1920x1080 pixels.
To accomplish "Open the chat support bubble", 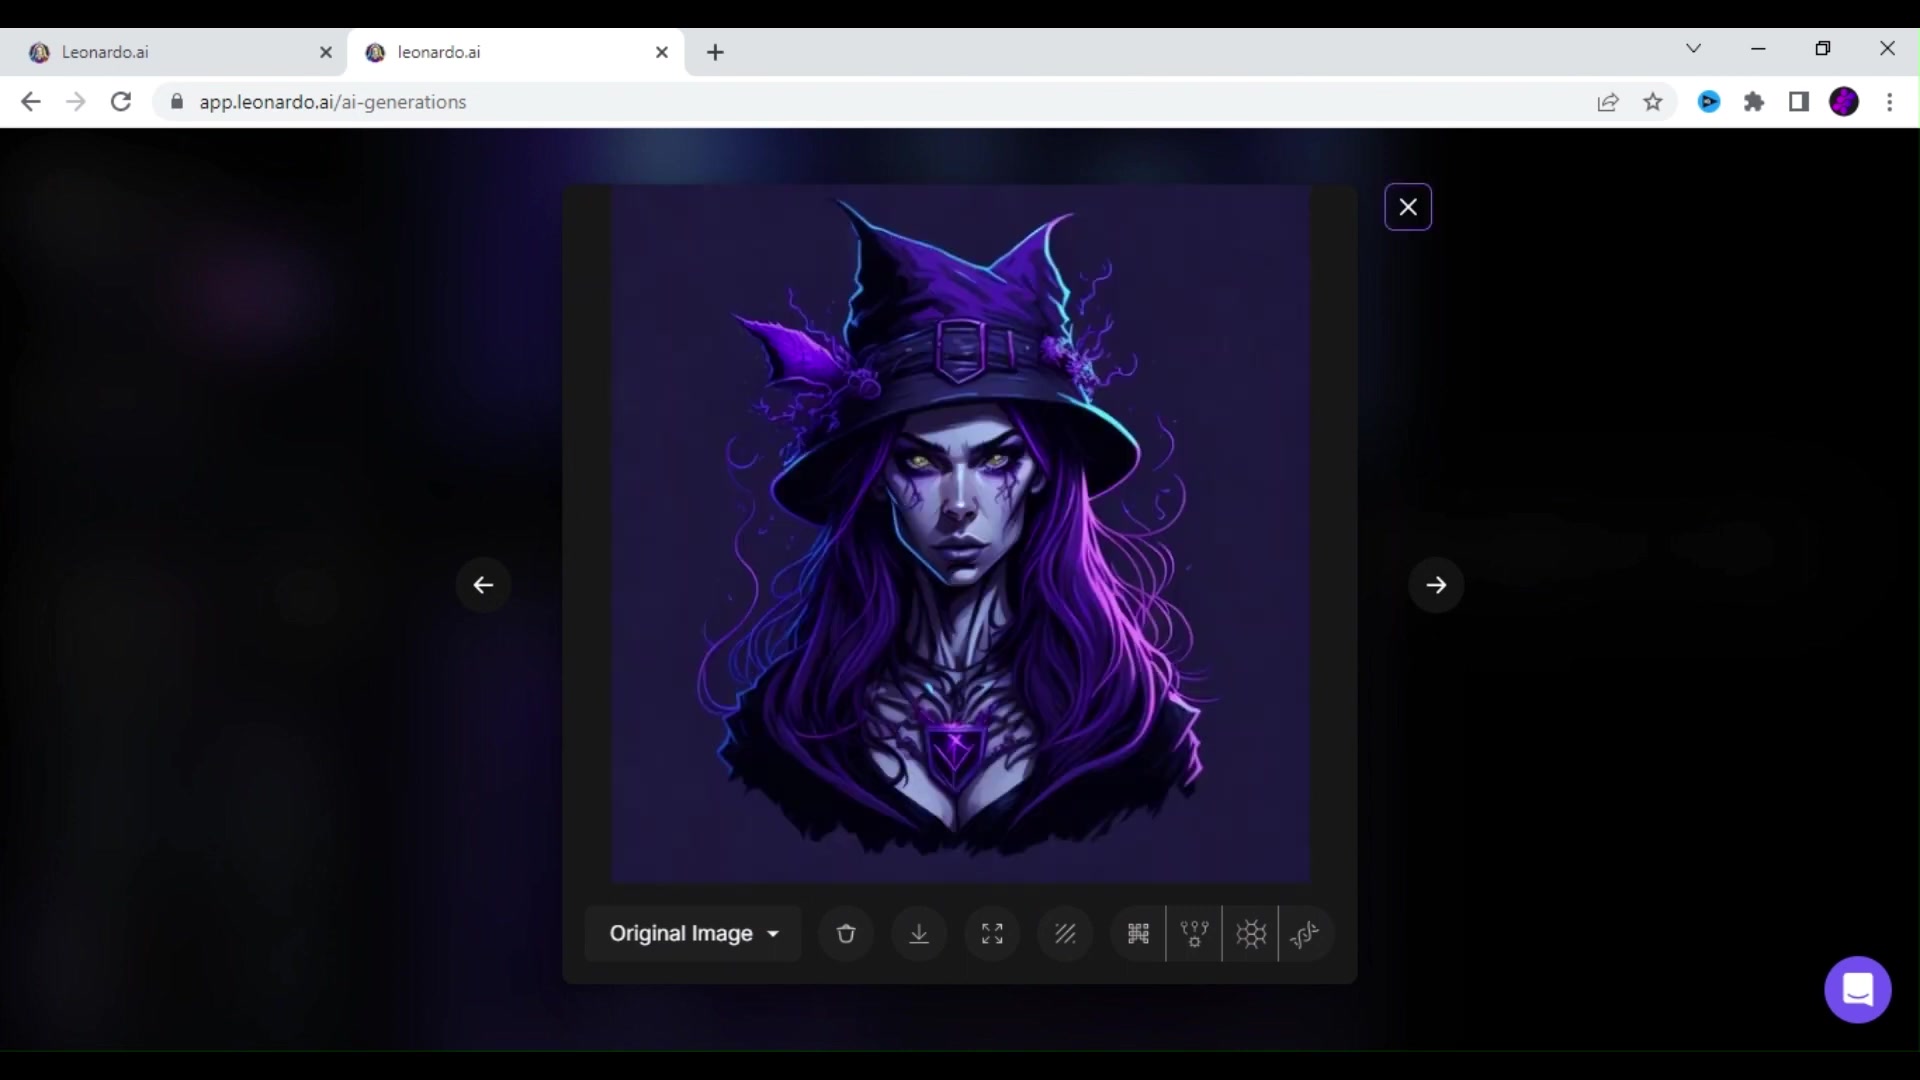I will click(1857, 990).
